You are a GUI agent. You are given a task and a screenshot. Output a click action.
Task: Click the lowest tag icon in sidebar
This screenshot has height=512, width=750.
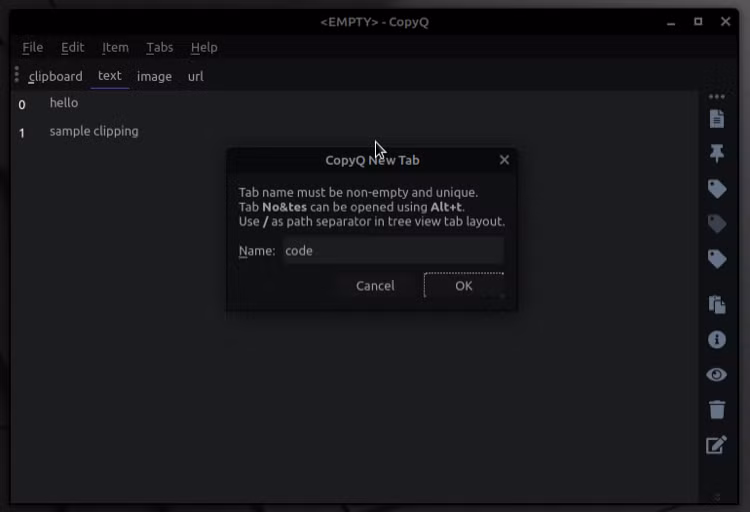(x=717, y=259)
